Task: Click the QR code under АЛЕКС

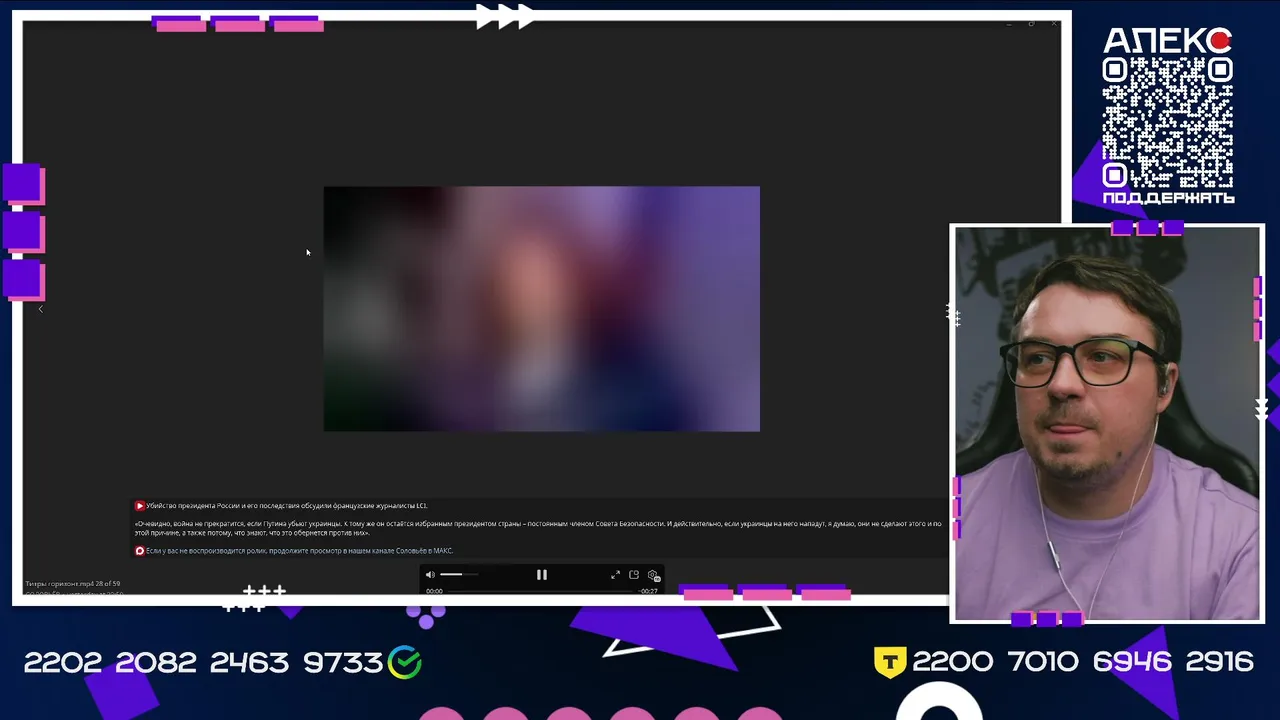Action: coord(1167,122)
